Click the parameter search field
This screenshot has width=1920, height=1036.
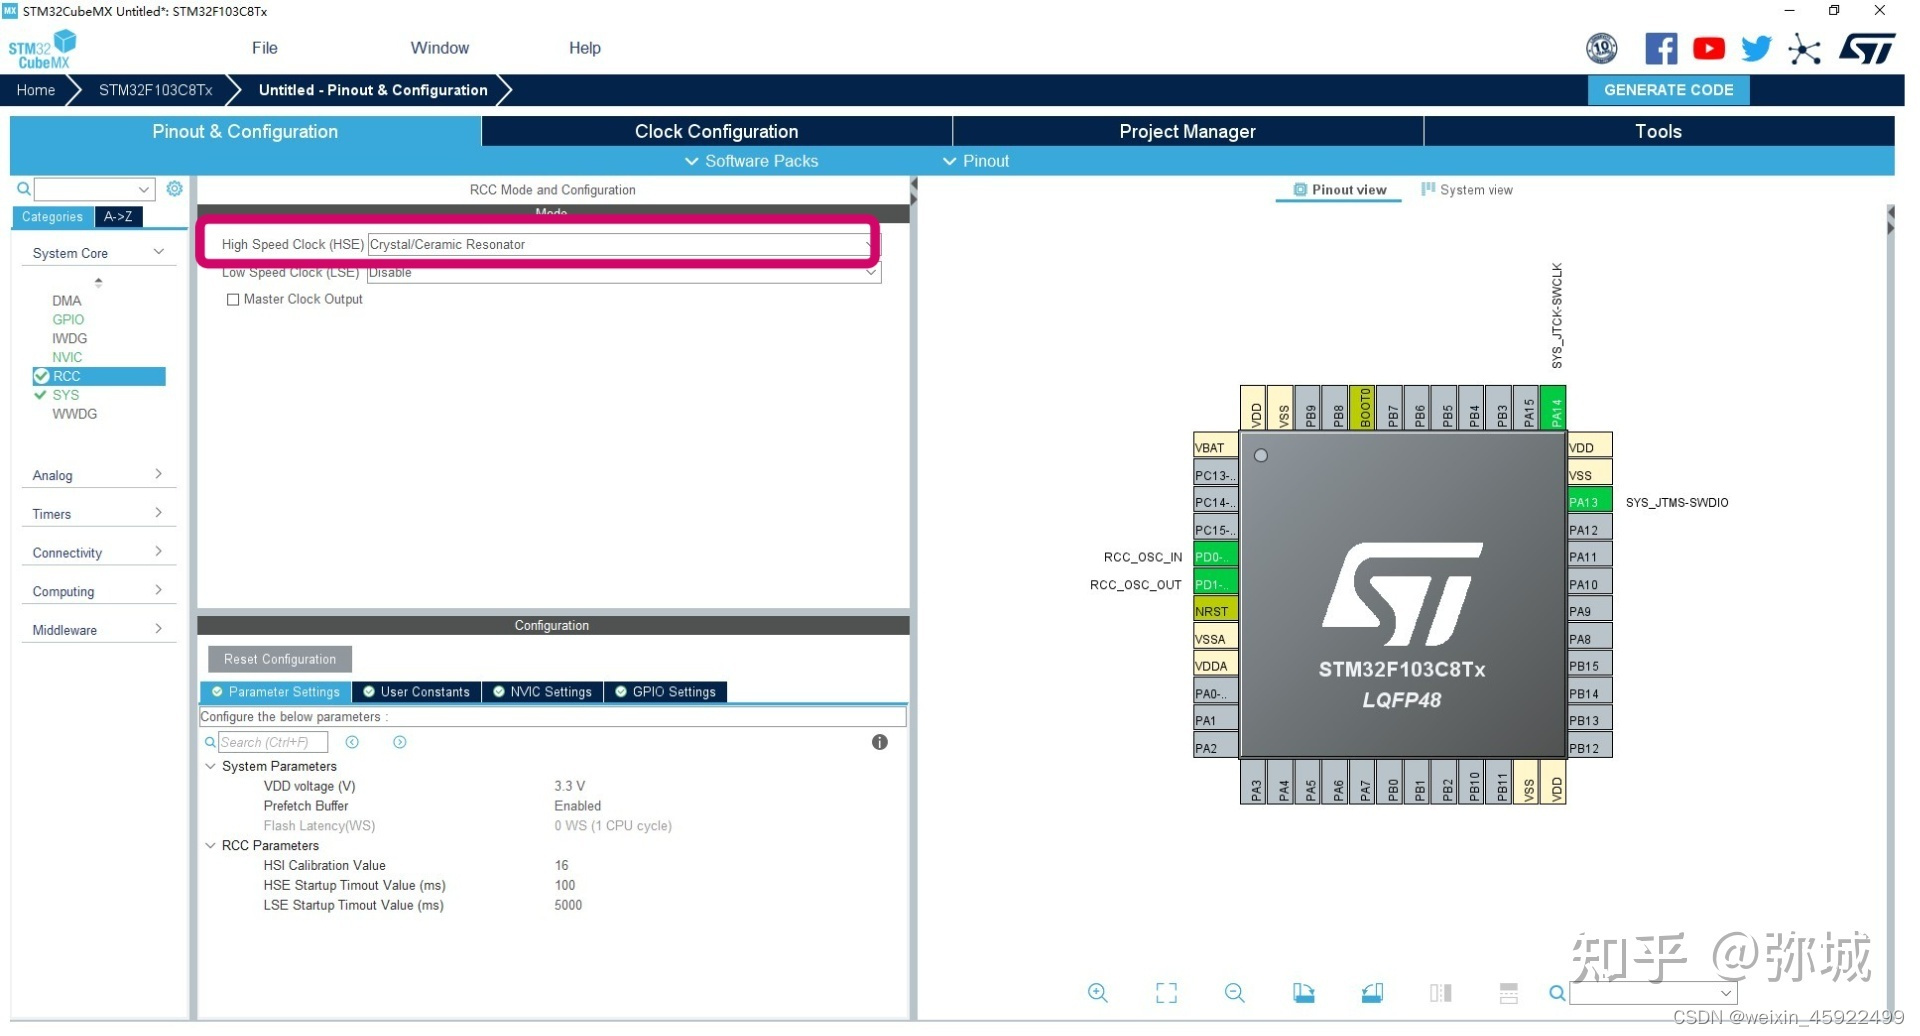[273, 743]
